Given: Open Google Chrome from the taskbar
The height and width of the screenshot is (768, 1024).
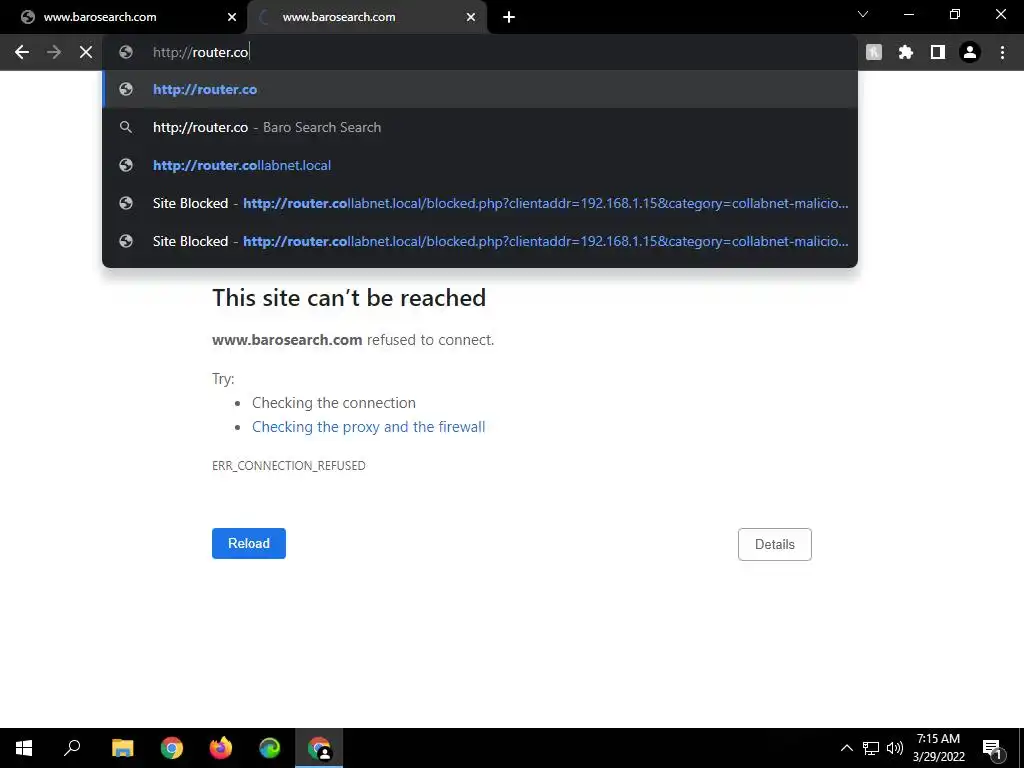Looking at the screenshot, I should [x=172, y=748].
